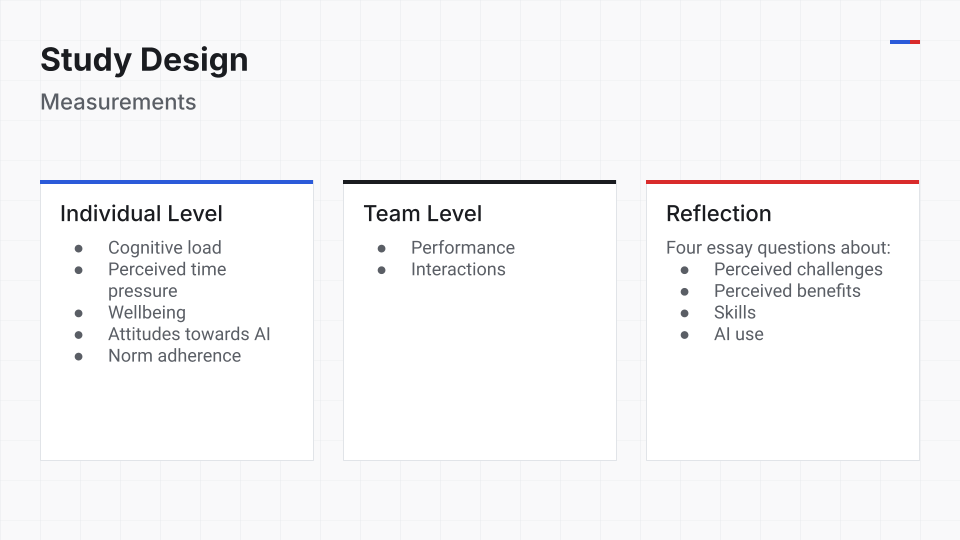The width and height of the screenshot is (960, 540).
Task: Select the Skills bullet item
Action: coord(735,312)
